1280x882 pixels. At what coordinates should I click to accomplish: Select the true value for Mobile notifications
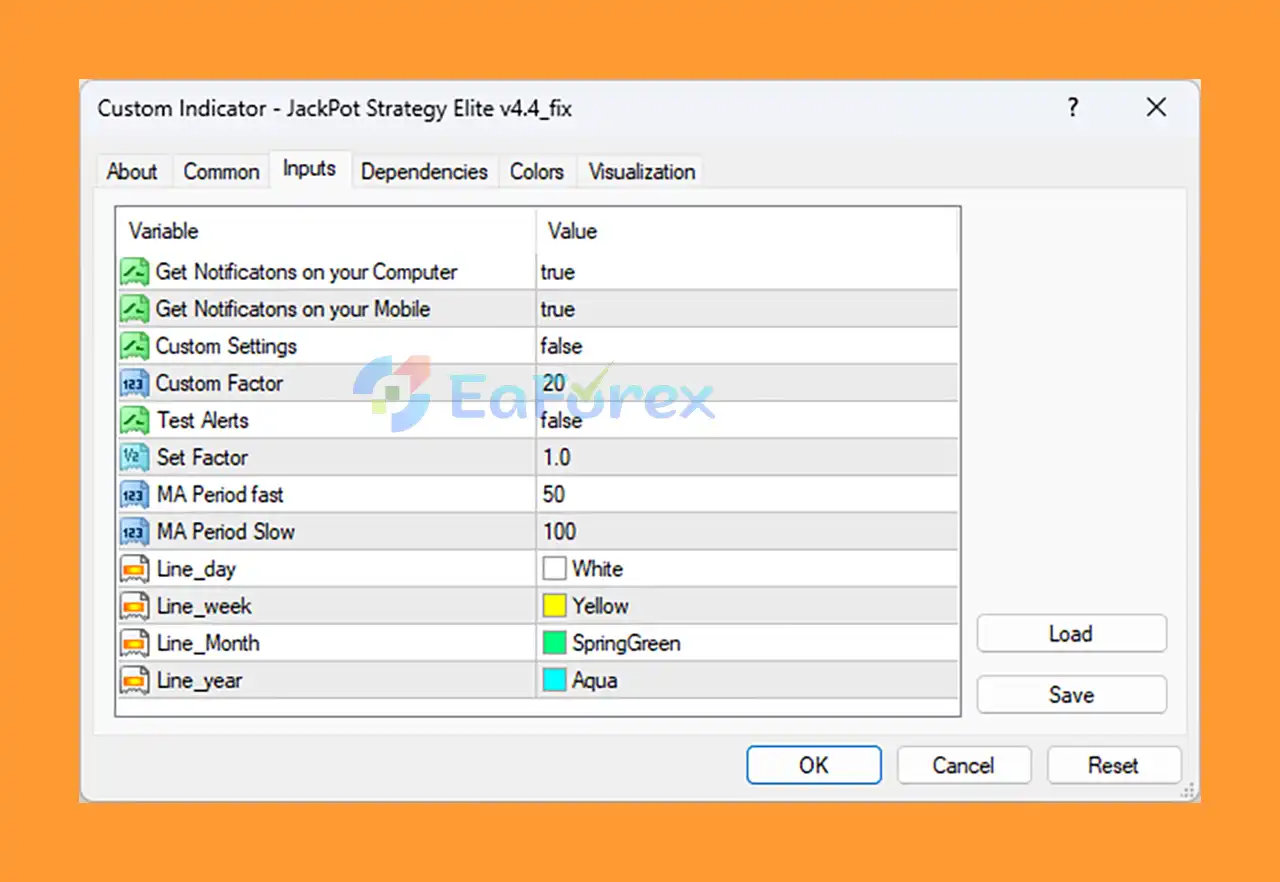[558, 309]
